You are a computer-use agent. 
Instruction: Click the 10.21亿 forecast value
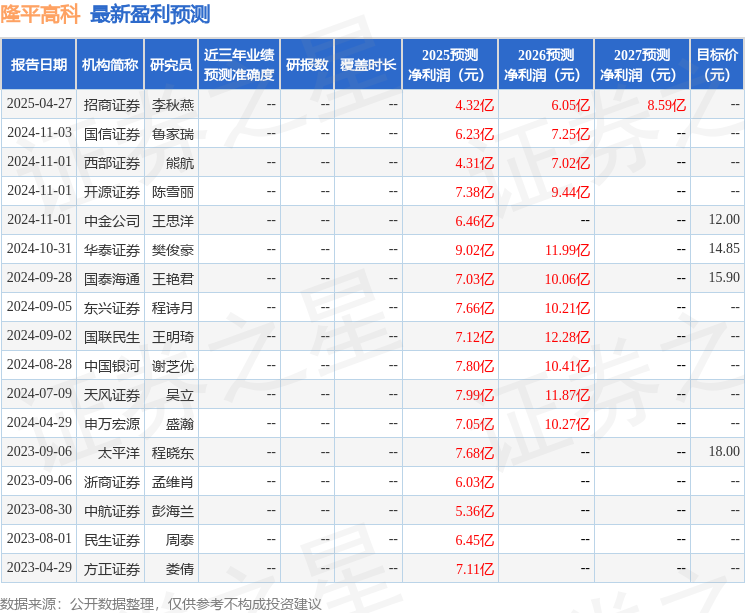[x=567, y=308]
